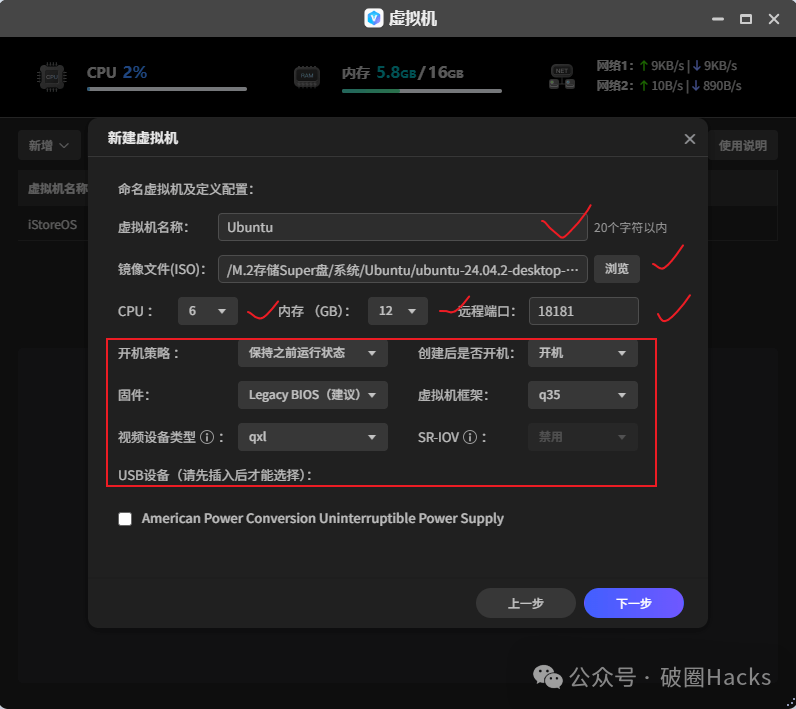
Task: Expand the 虚拟机框架 q35 dropdown
Action: (x=582, y=395)
